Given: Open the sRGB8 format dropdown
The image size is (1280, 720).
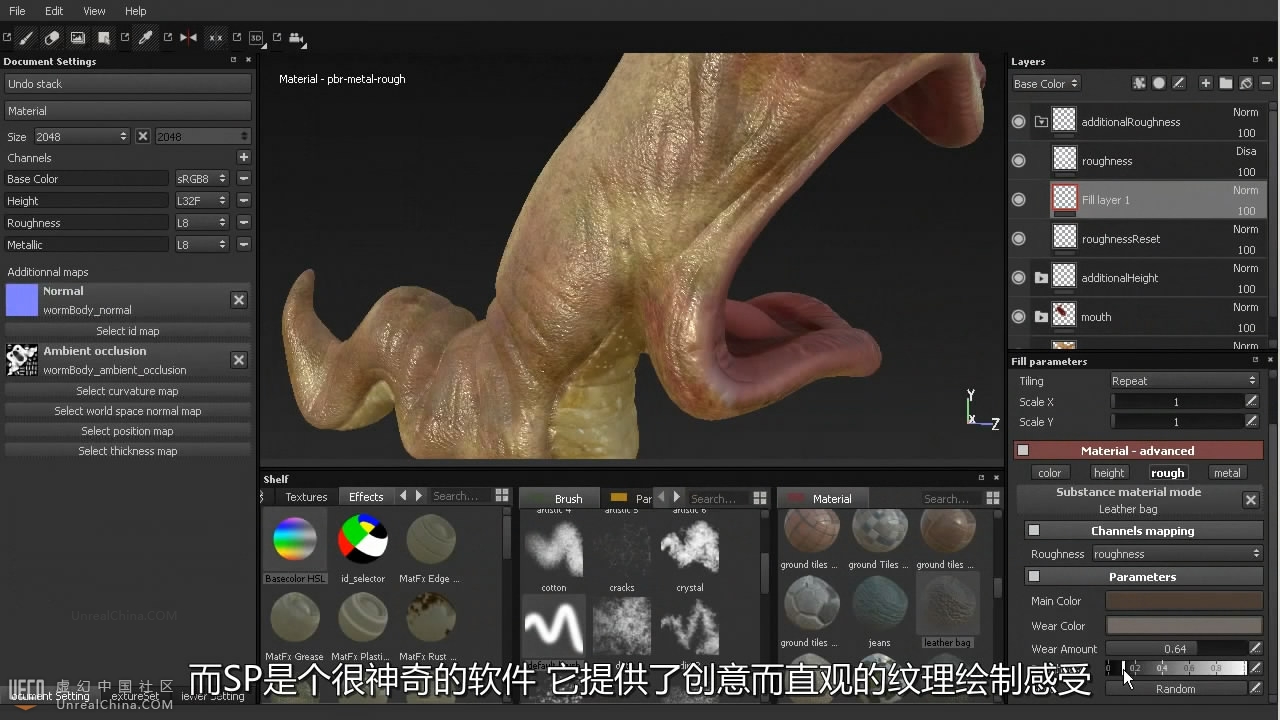Looking at the screenshot, I should [x=202, y=179].
